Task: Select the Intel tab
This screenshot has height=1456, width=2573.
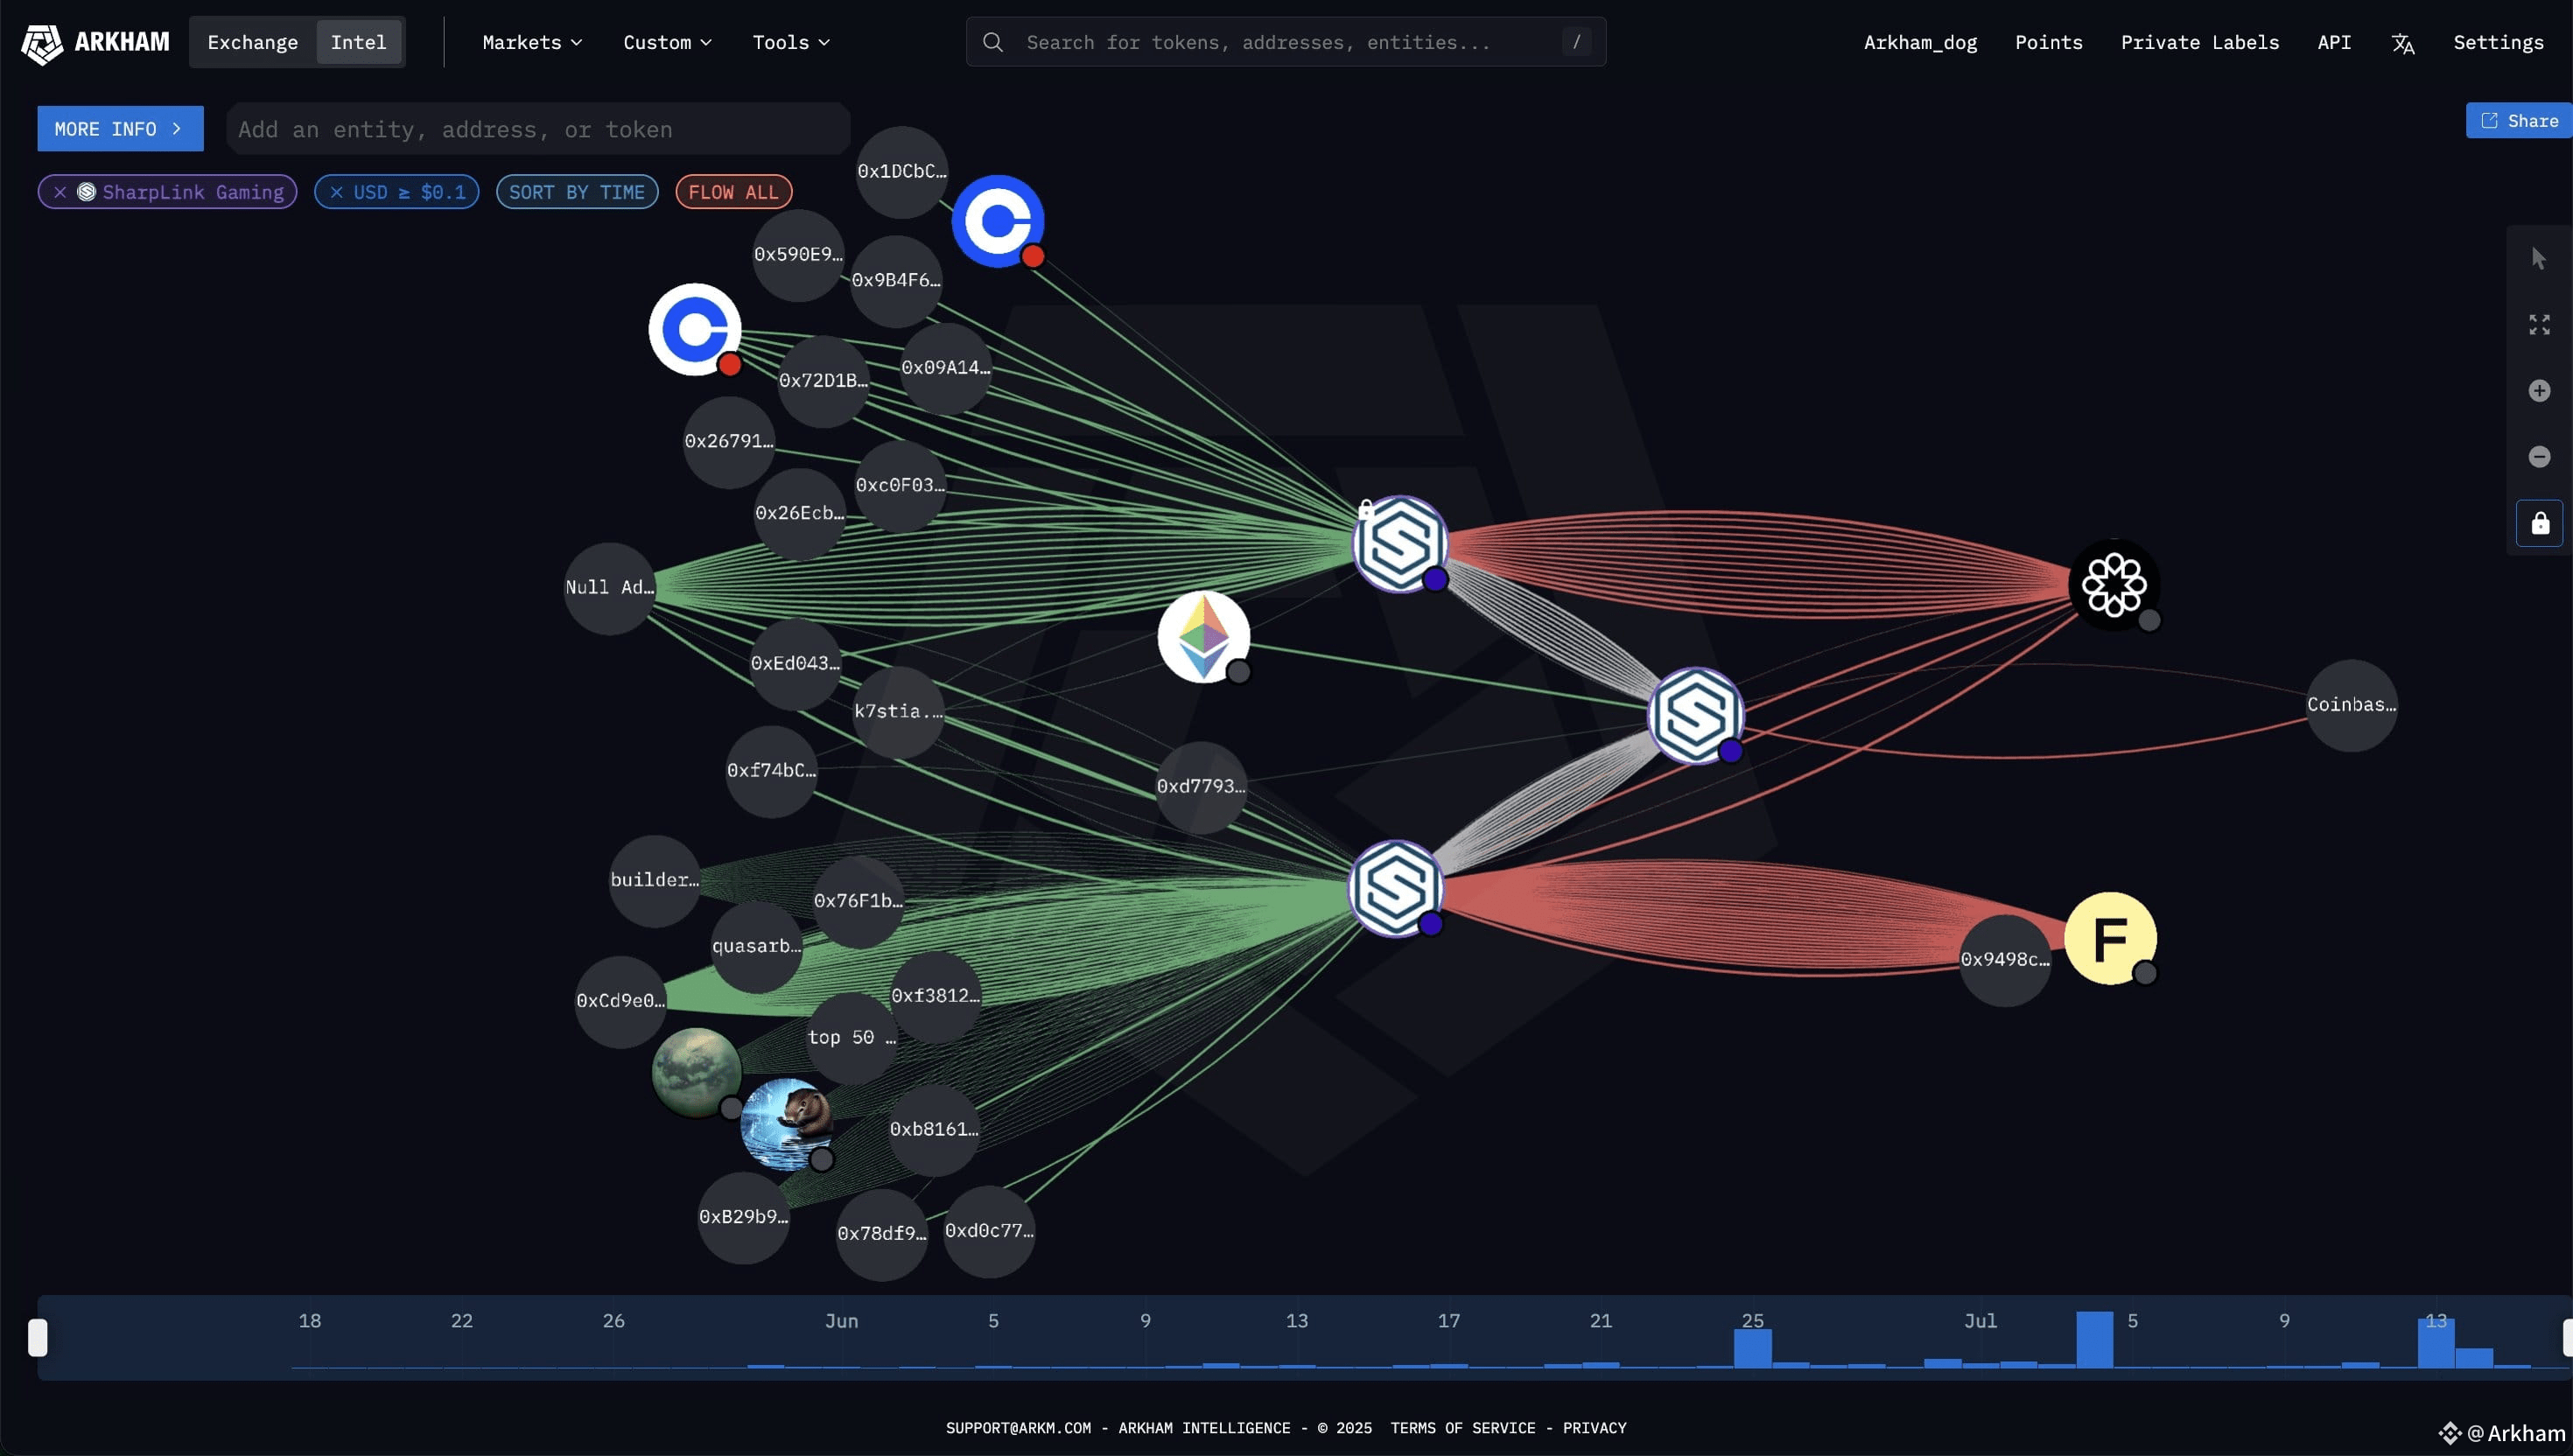Action: click(x=358, y=42)
